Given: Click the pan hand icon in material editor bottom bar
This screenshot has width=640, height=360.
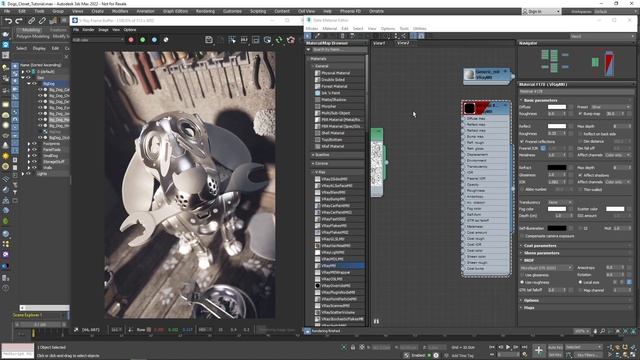Looking at the screenshot, I should point(595,331).
